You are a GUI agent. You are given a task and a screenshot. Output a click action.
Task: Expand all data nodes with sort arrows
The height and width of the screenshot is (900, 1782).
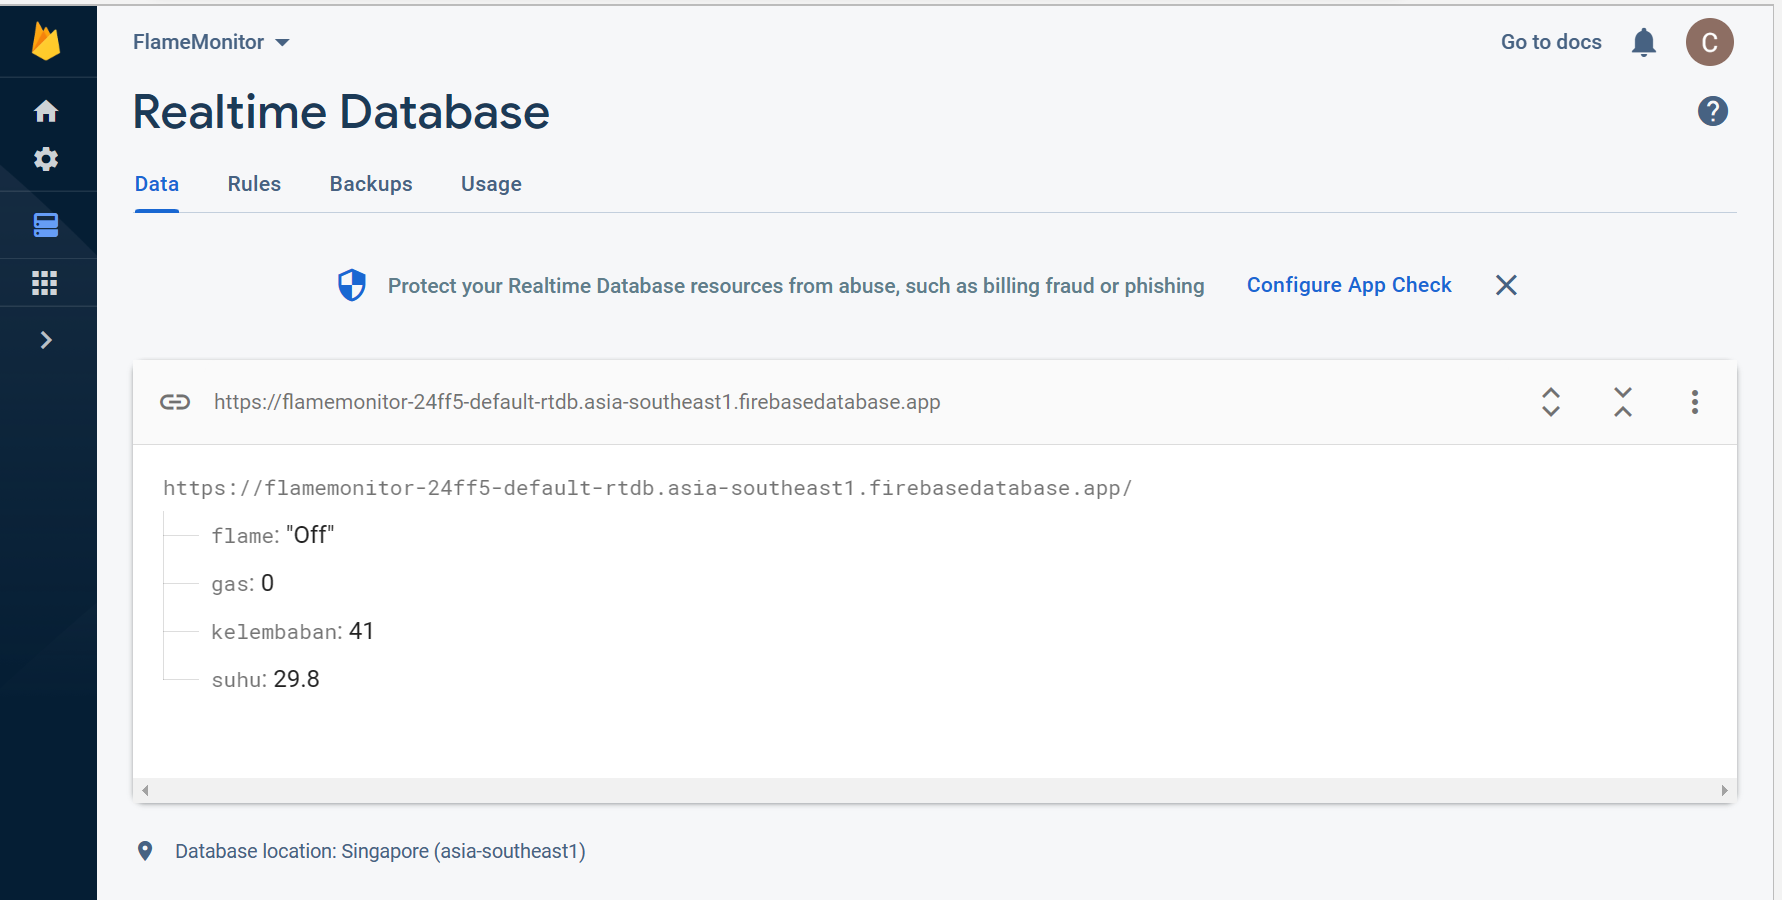1551,402
